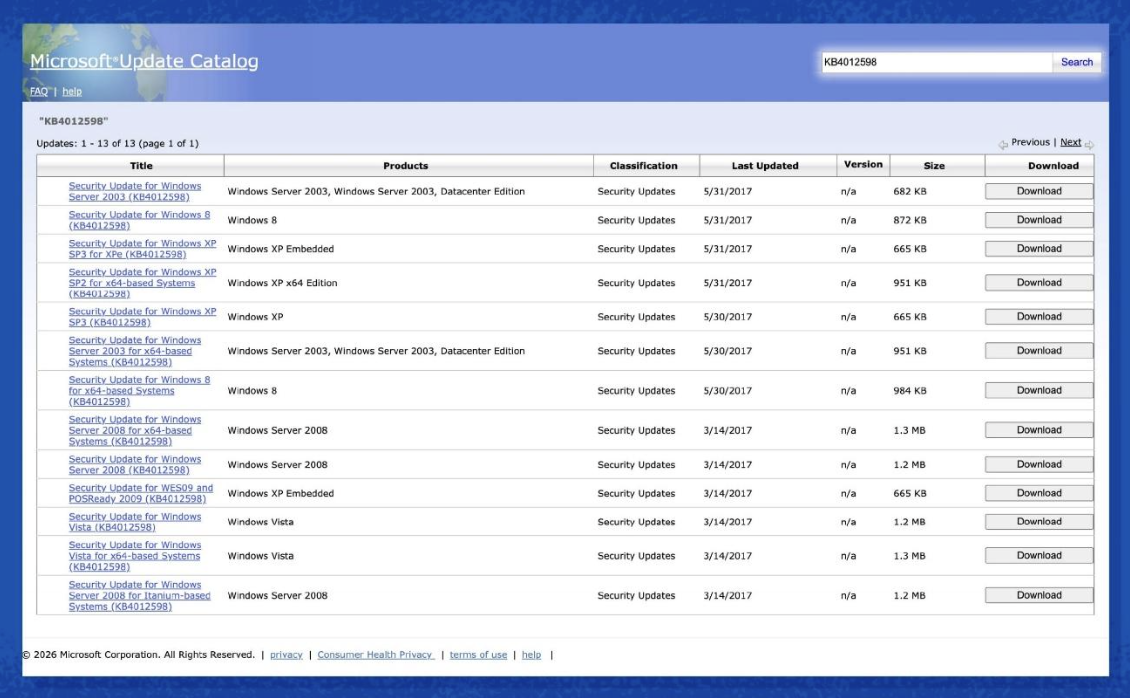Open Windows XP SP3 for XPe update link
Viewport: 1130px width, 698px height.
(x=142, y=249)
